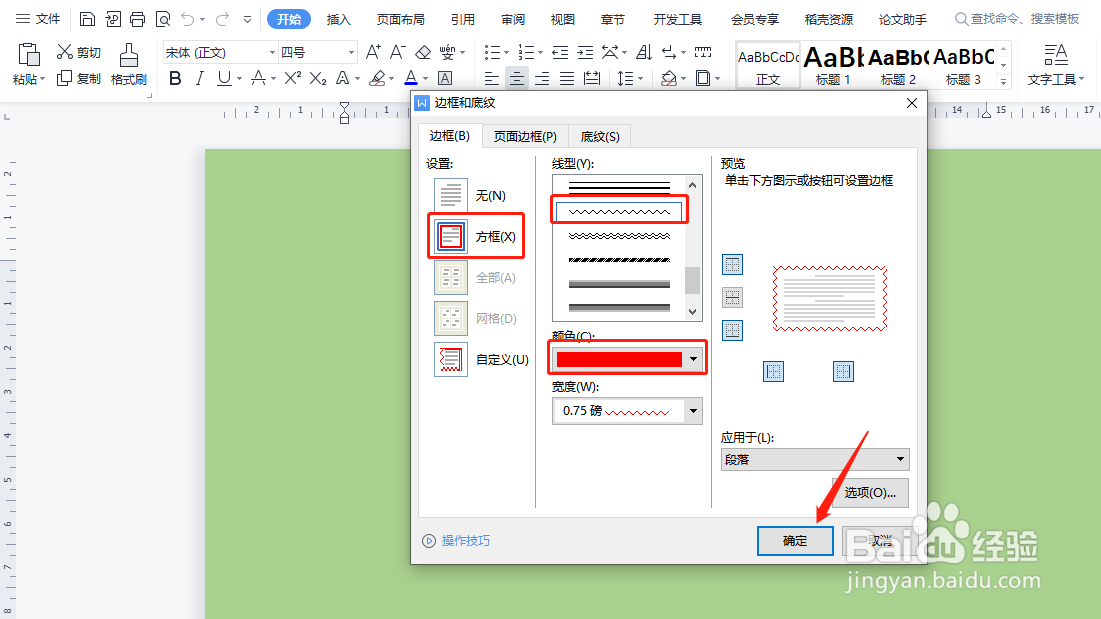The width and height of the screenshot is (1101, 619).
Task: Switch to the 审阅 Review tab
Action: (x=513, y=20)
